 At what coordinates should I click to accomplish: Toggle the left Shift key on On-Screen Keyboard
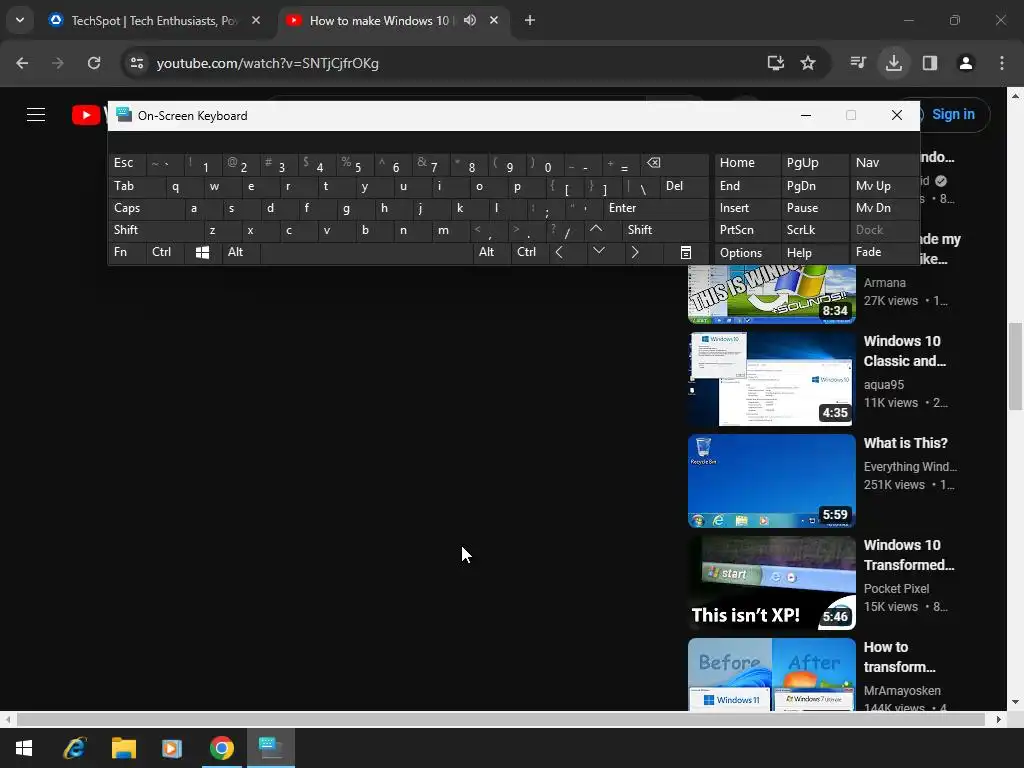[155, 230]
